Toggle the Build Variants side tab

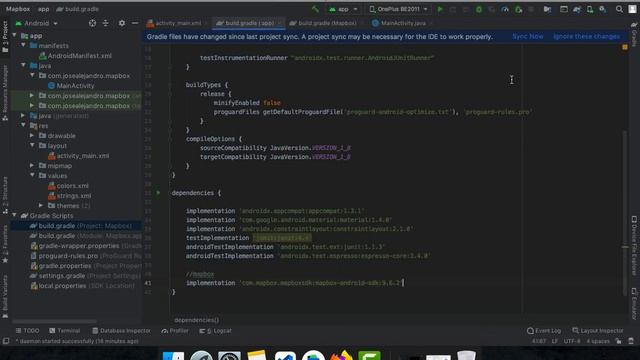[x=5, y=296]
